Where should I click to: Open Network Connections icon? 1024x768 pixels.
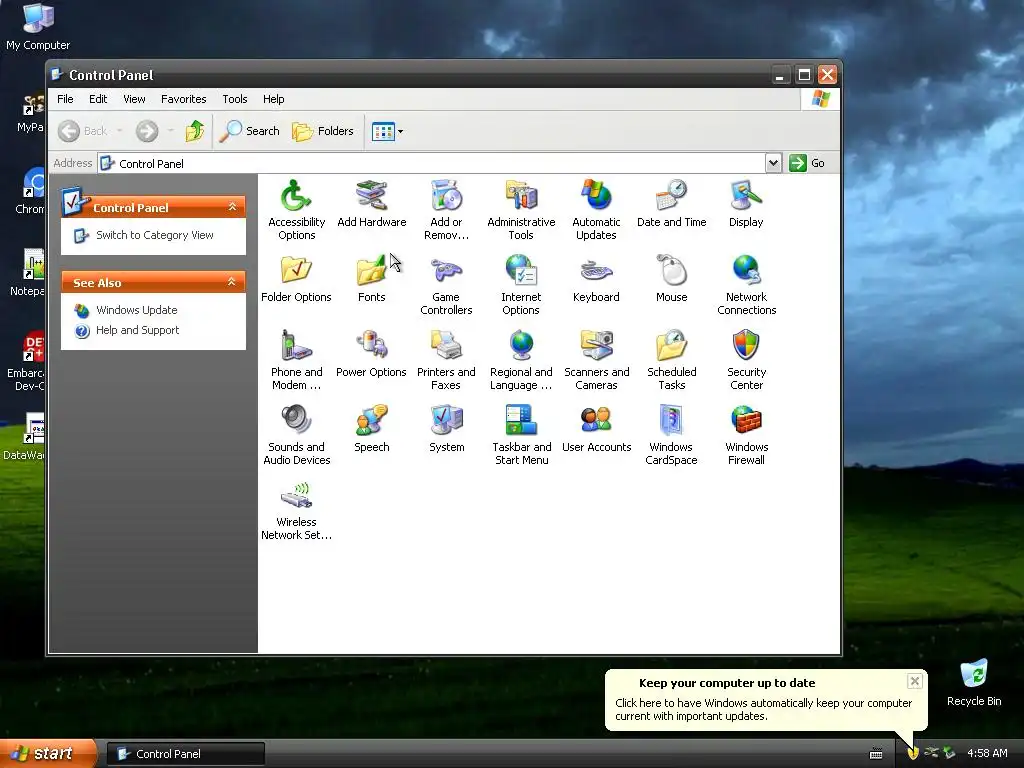tap(746, 285)
